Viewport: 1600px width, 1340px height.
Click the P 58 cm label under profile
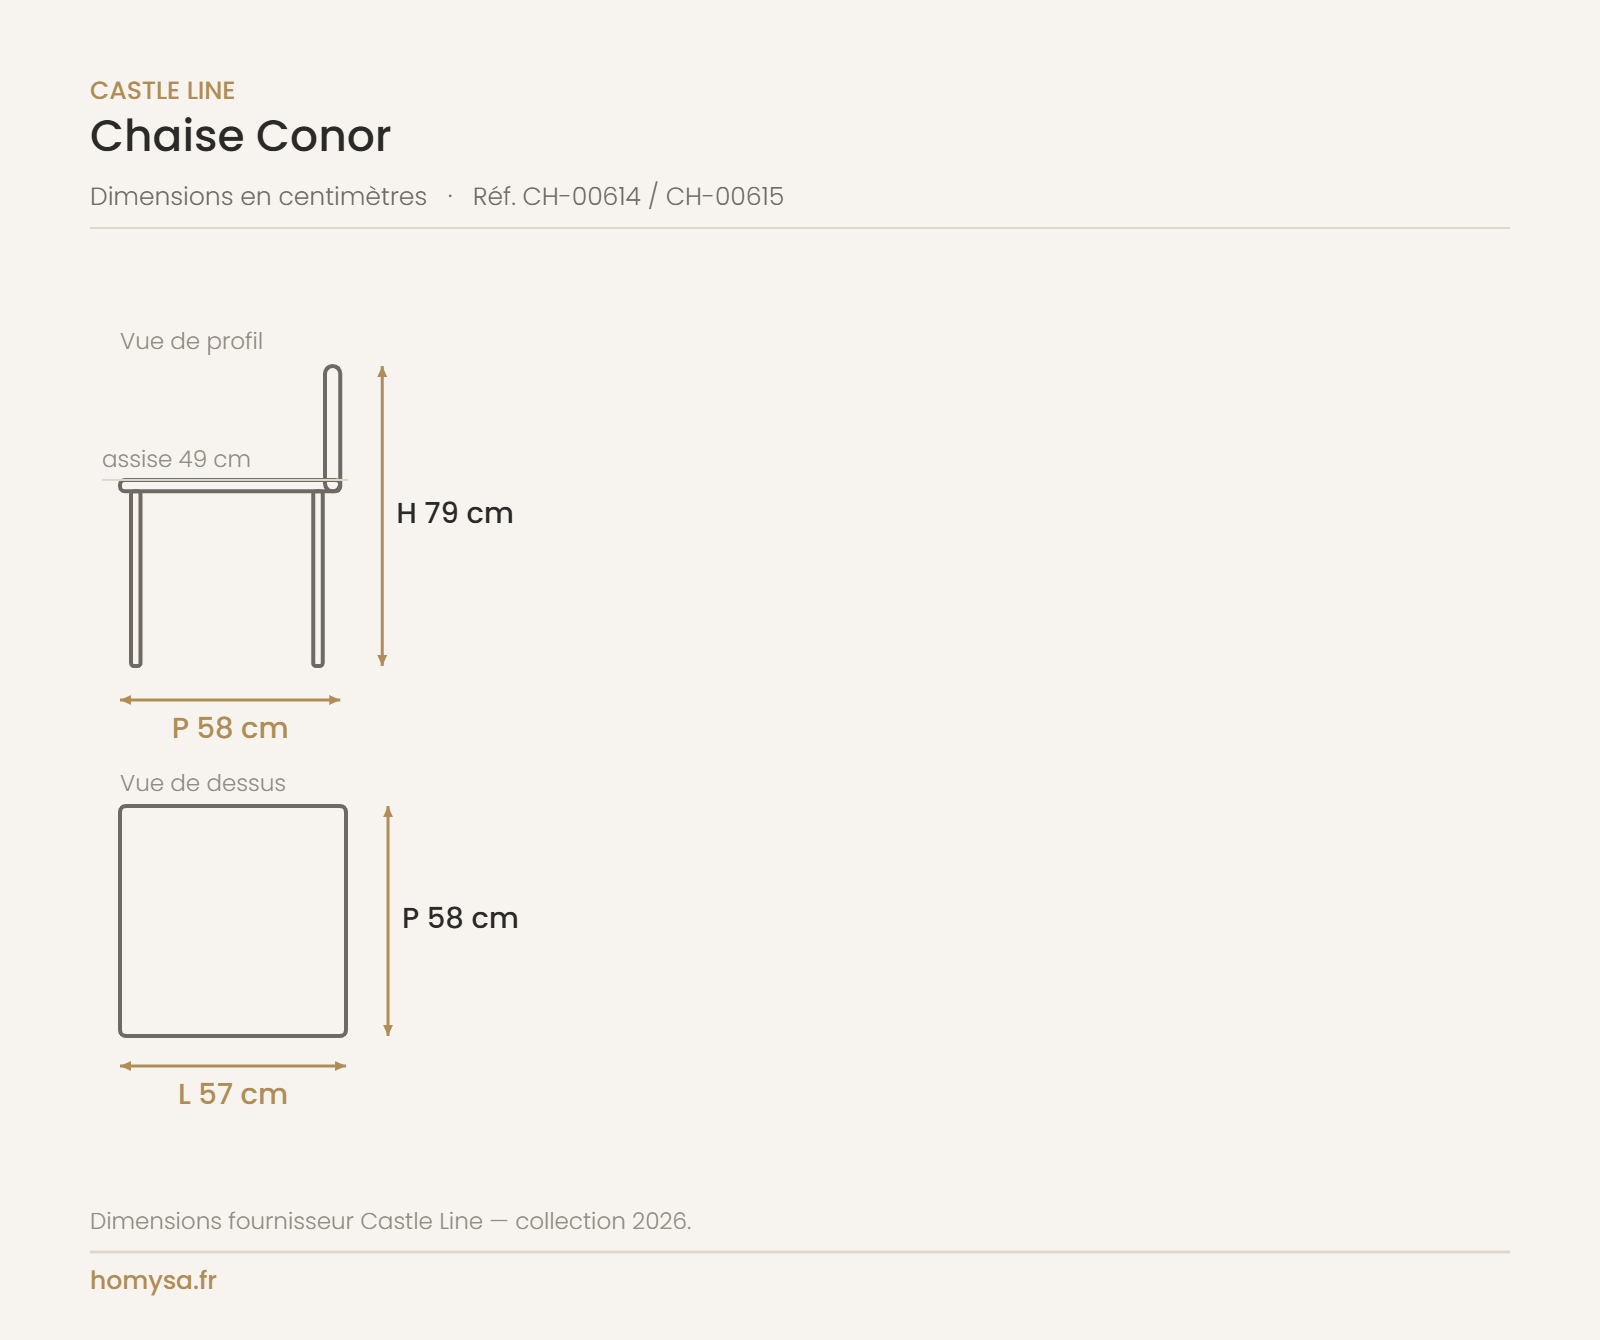230,728
